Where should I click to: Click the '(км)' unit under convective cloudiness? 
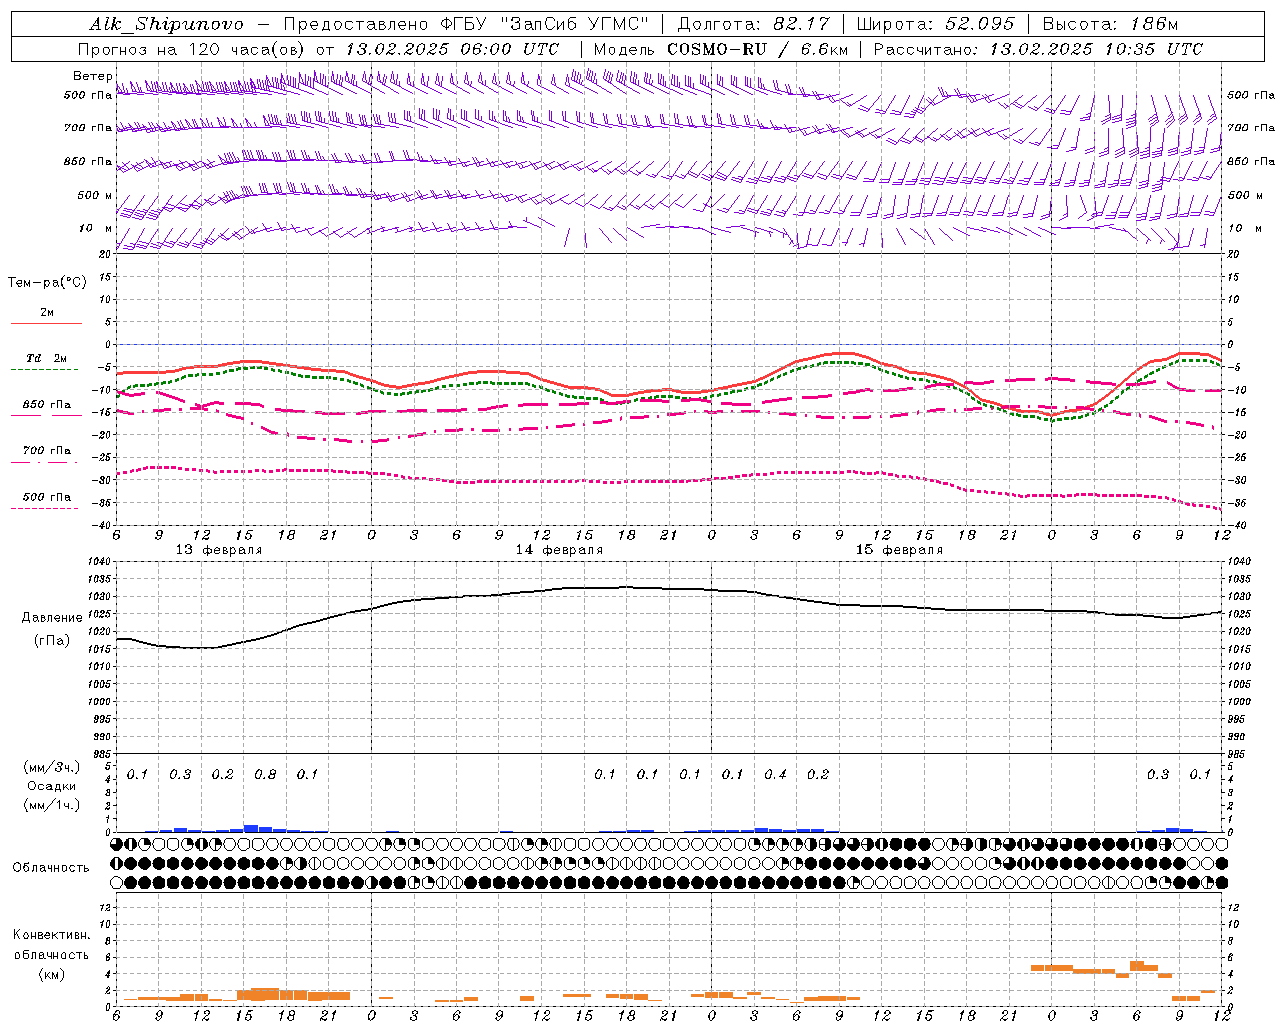52,974
